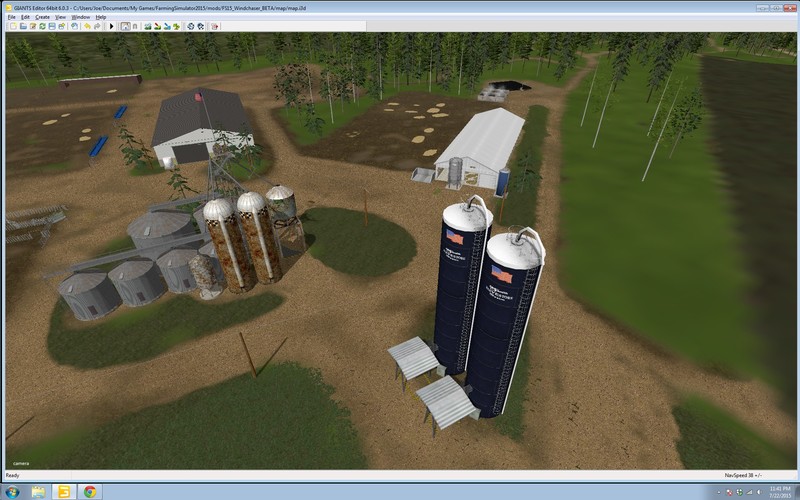
Task: Click the Open folder icon in toolbar
Action: click(23, 26)
